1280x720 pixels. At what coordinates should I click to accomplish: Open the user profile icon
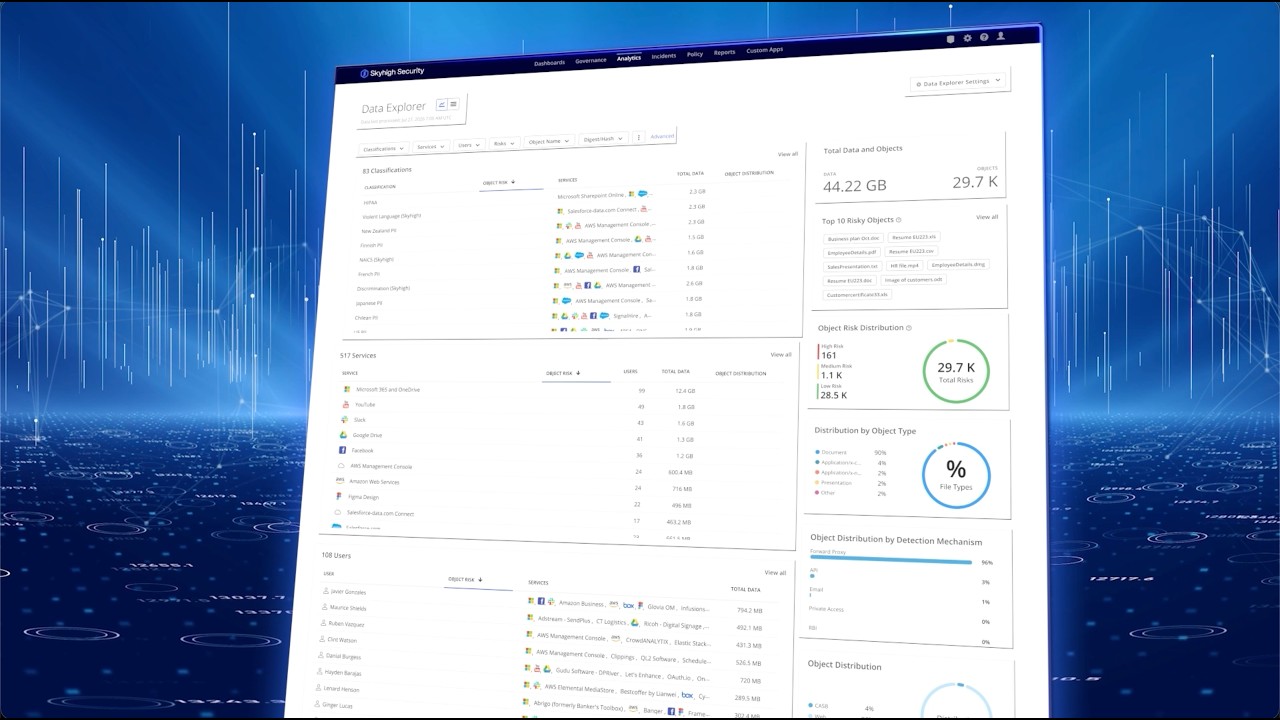(1001, 36)
